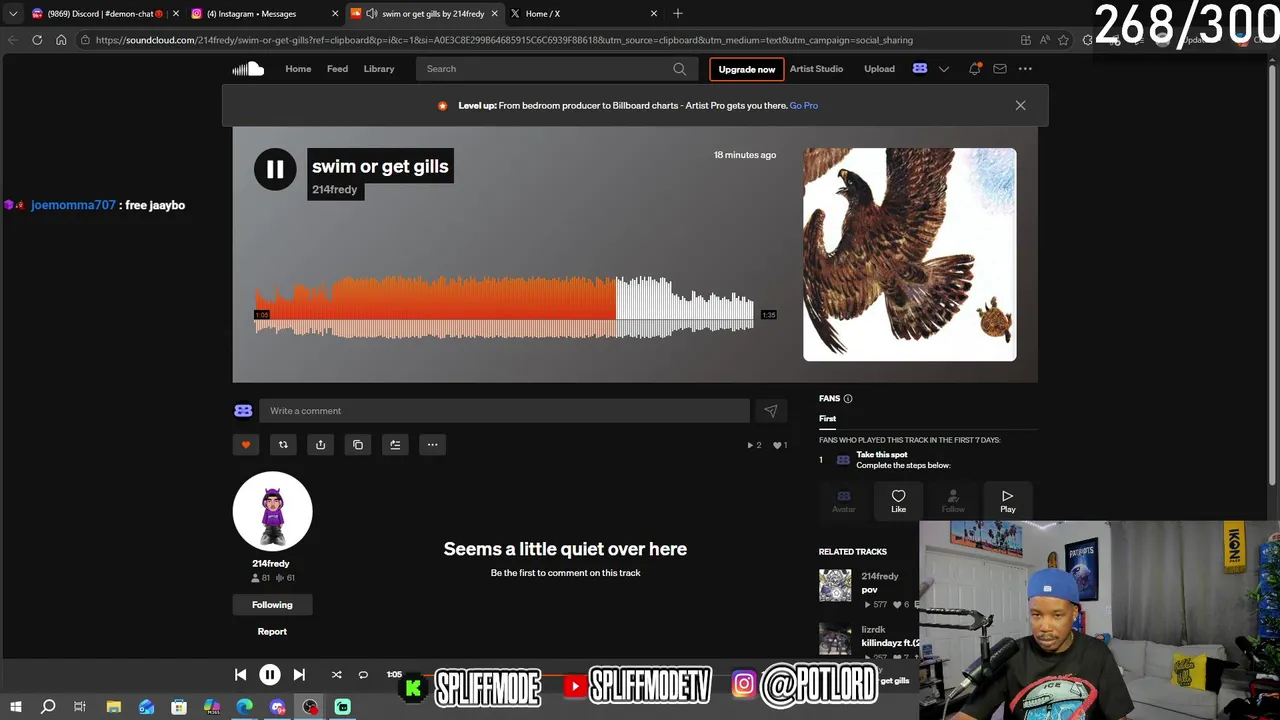The height and width of the screenshot is (720, 1280).
Task: Open related track pov by 214fredy
Action: (869, 590)
